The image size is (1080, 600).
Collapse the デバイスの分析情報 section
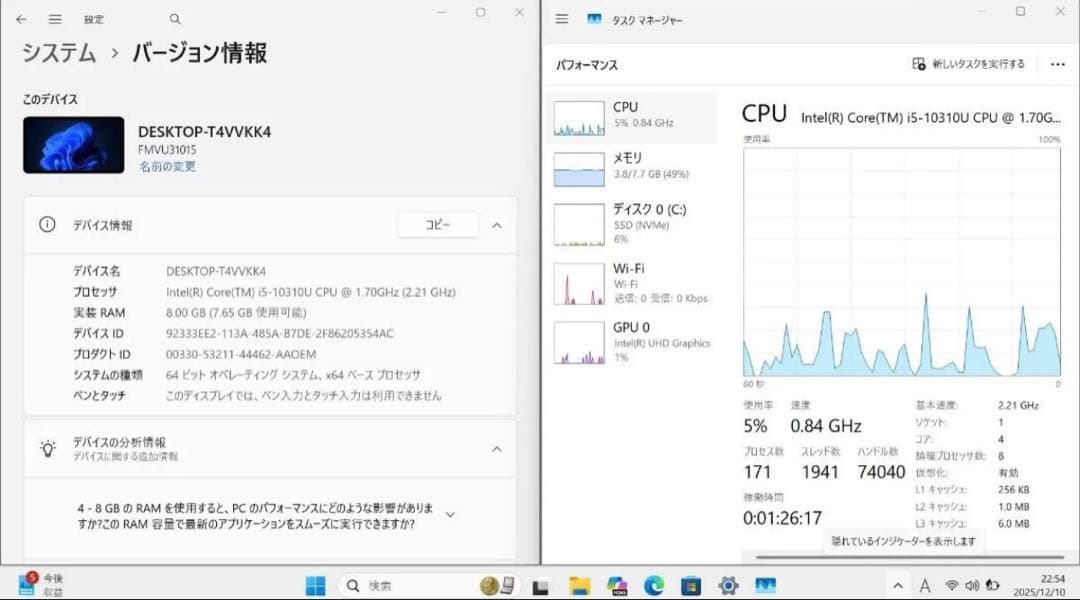(497, 450)
